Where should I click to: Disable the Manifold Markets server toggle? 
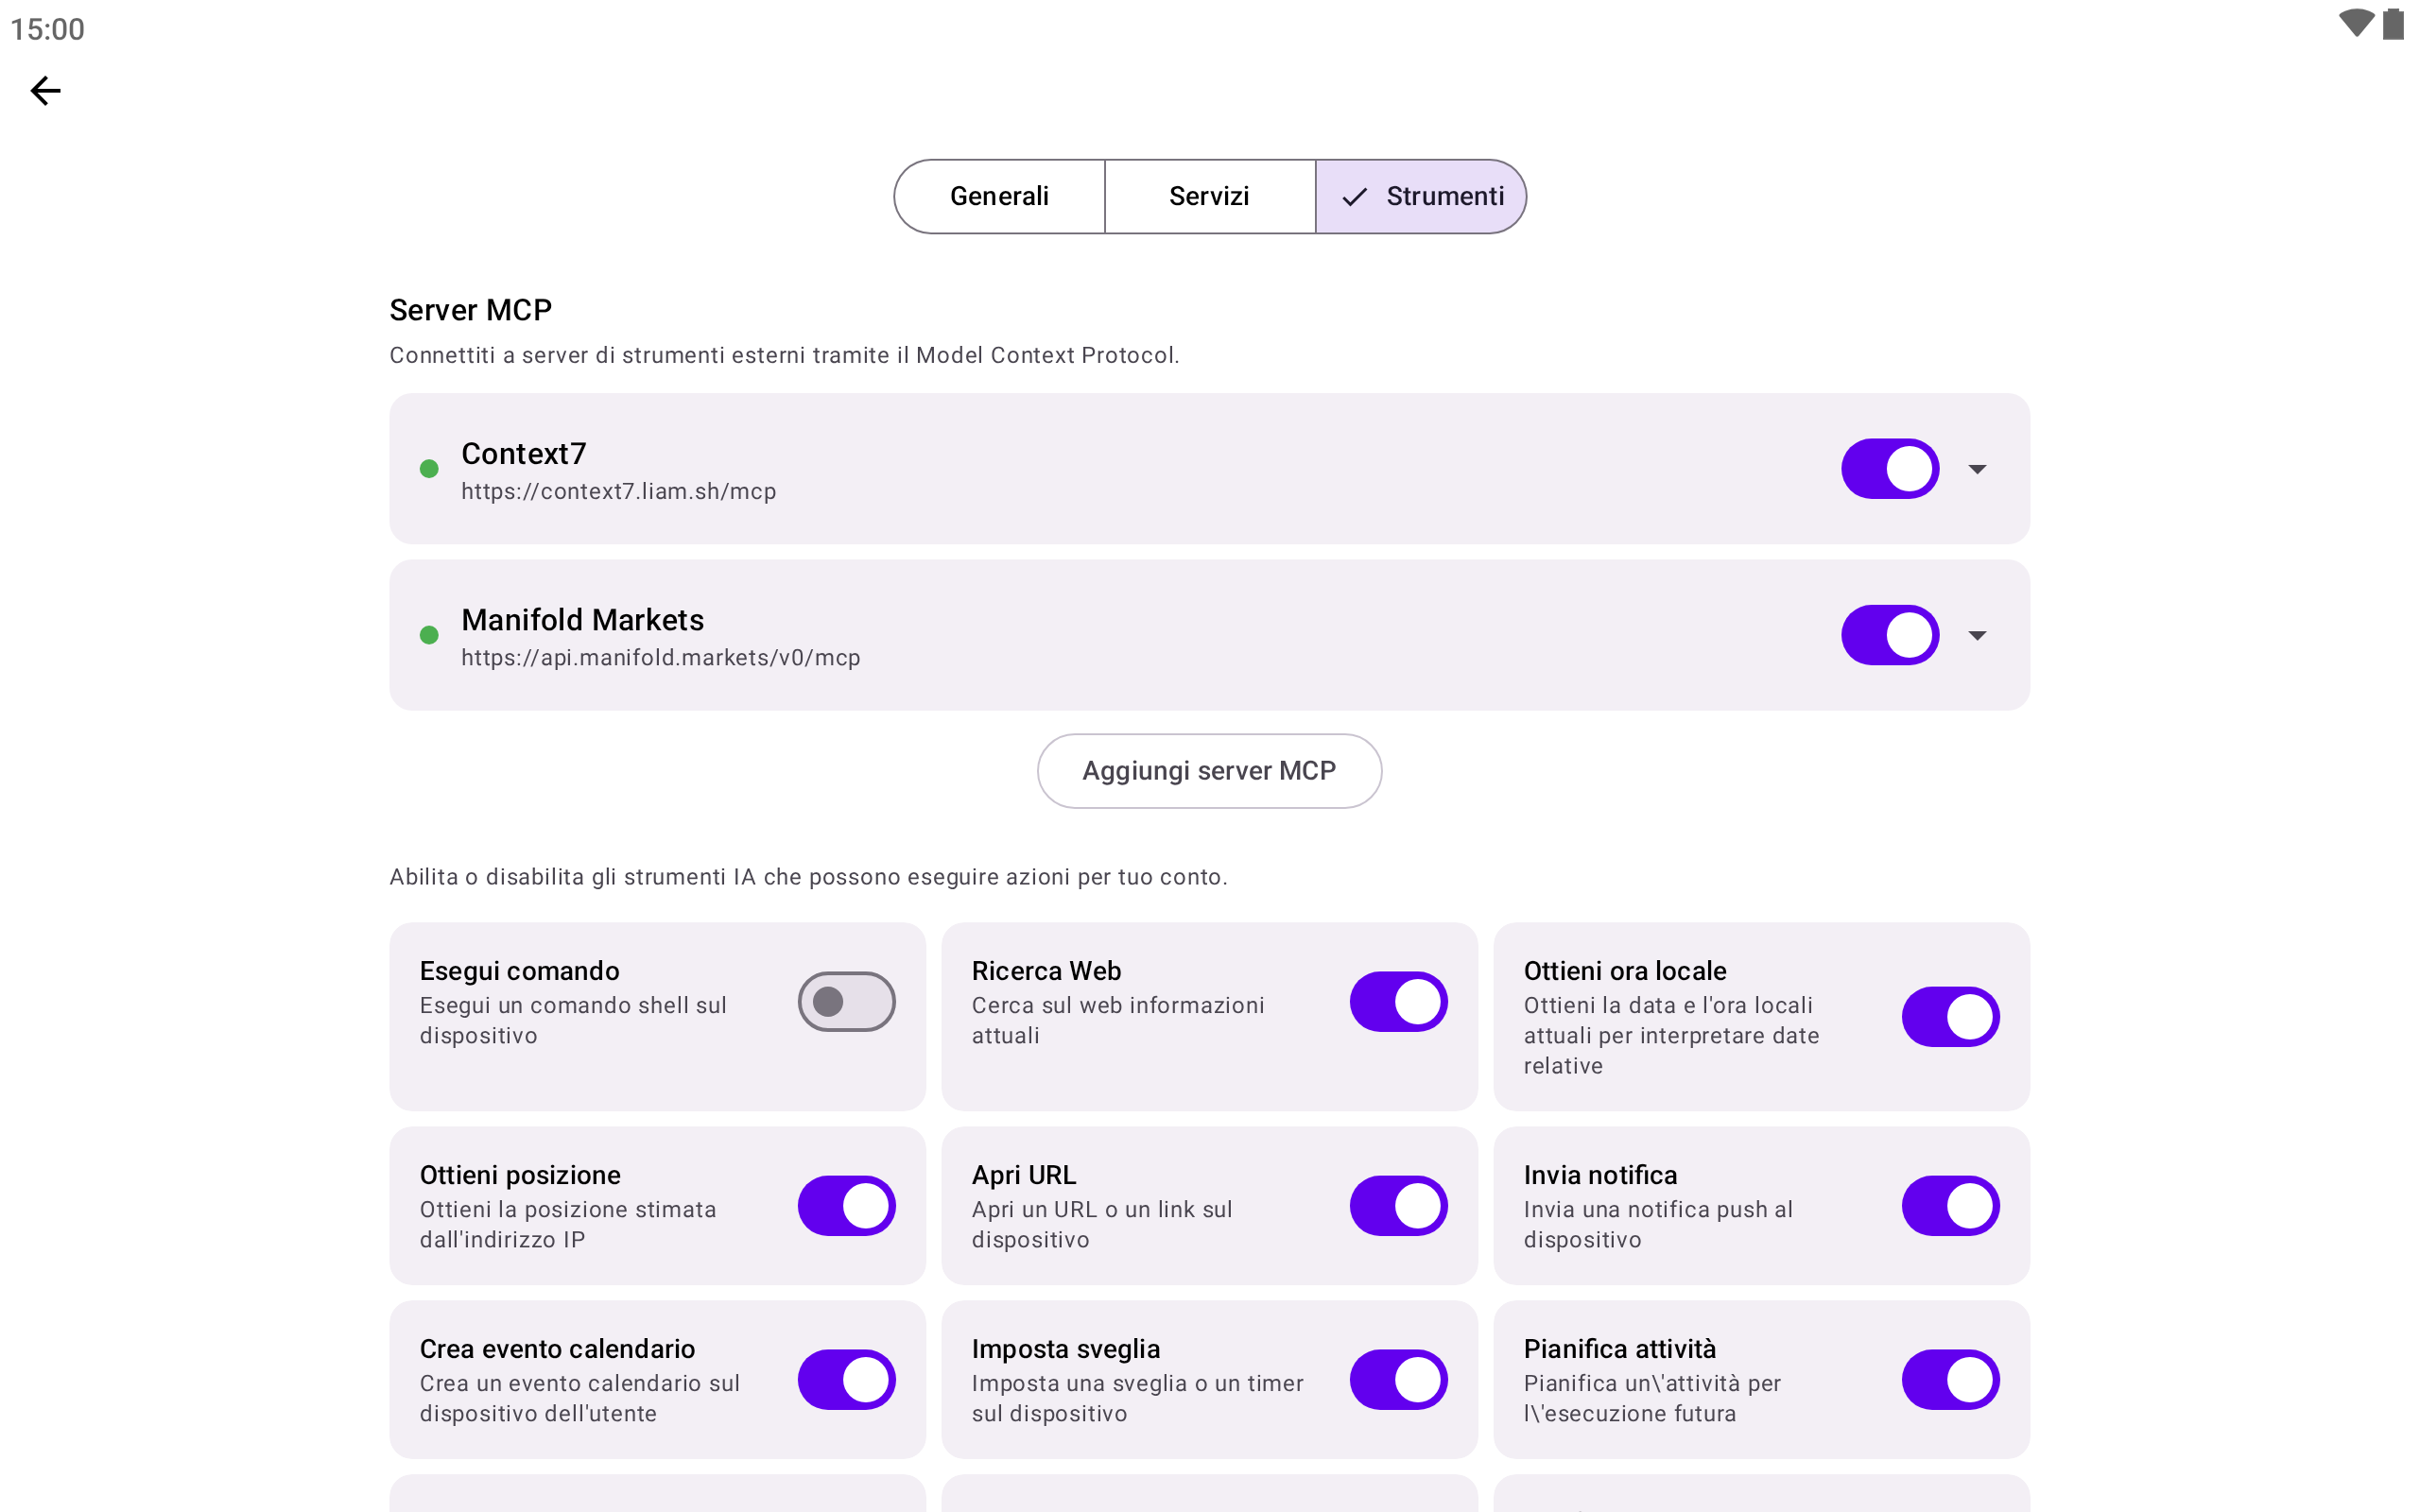coord(1889,635)
